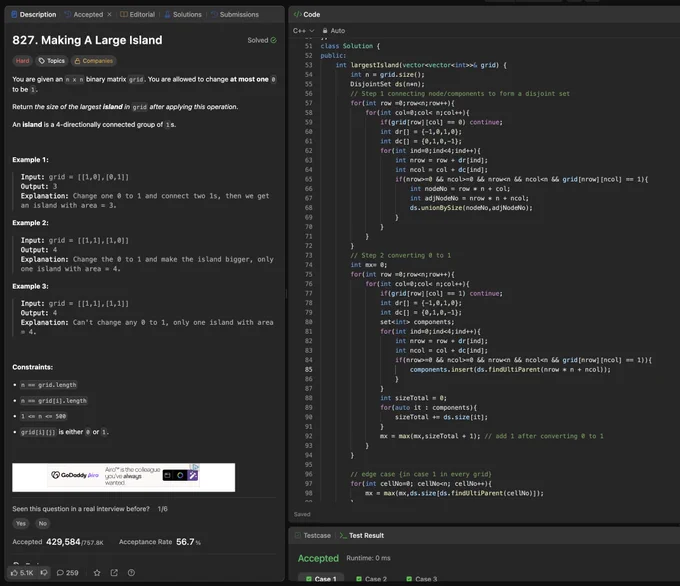Click the Code panel icon
The width and height of the screenshot is (680, 586).
(298, 14)
